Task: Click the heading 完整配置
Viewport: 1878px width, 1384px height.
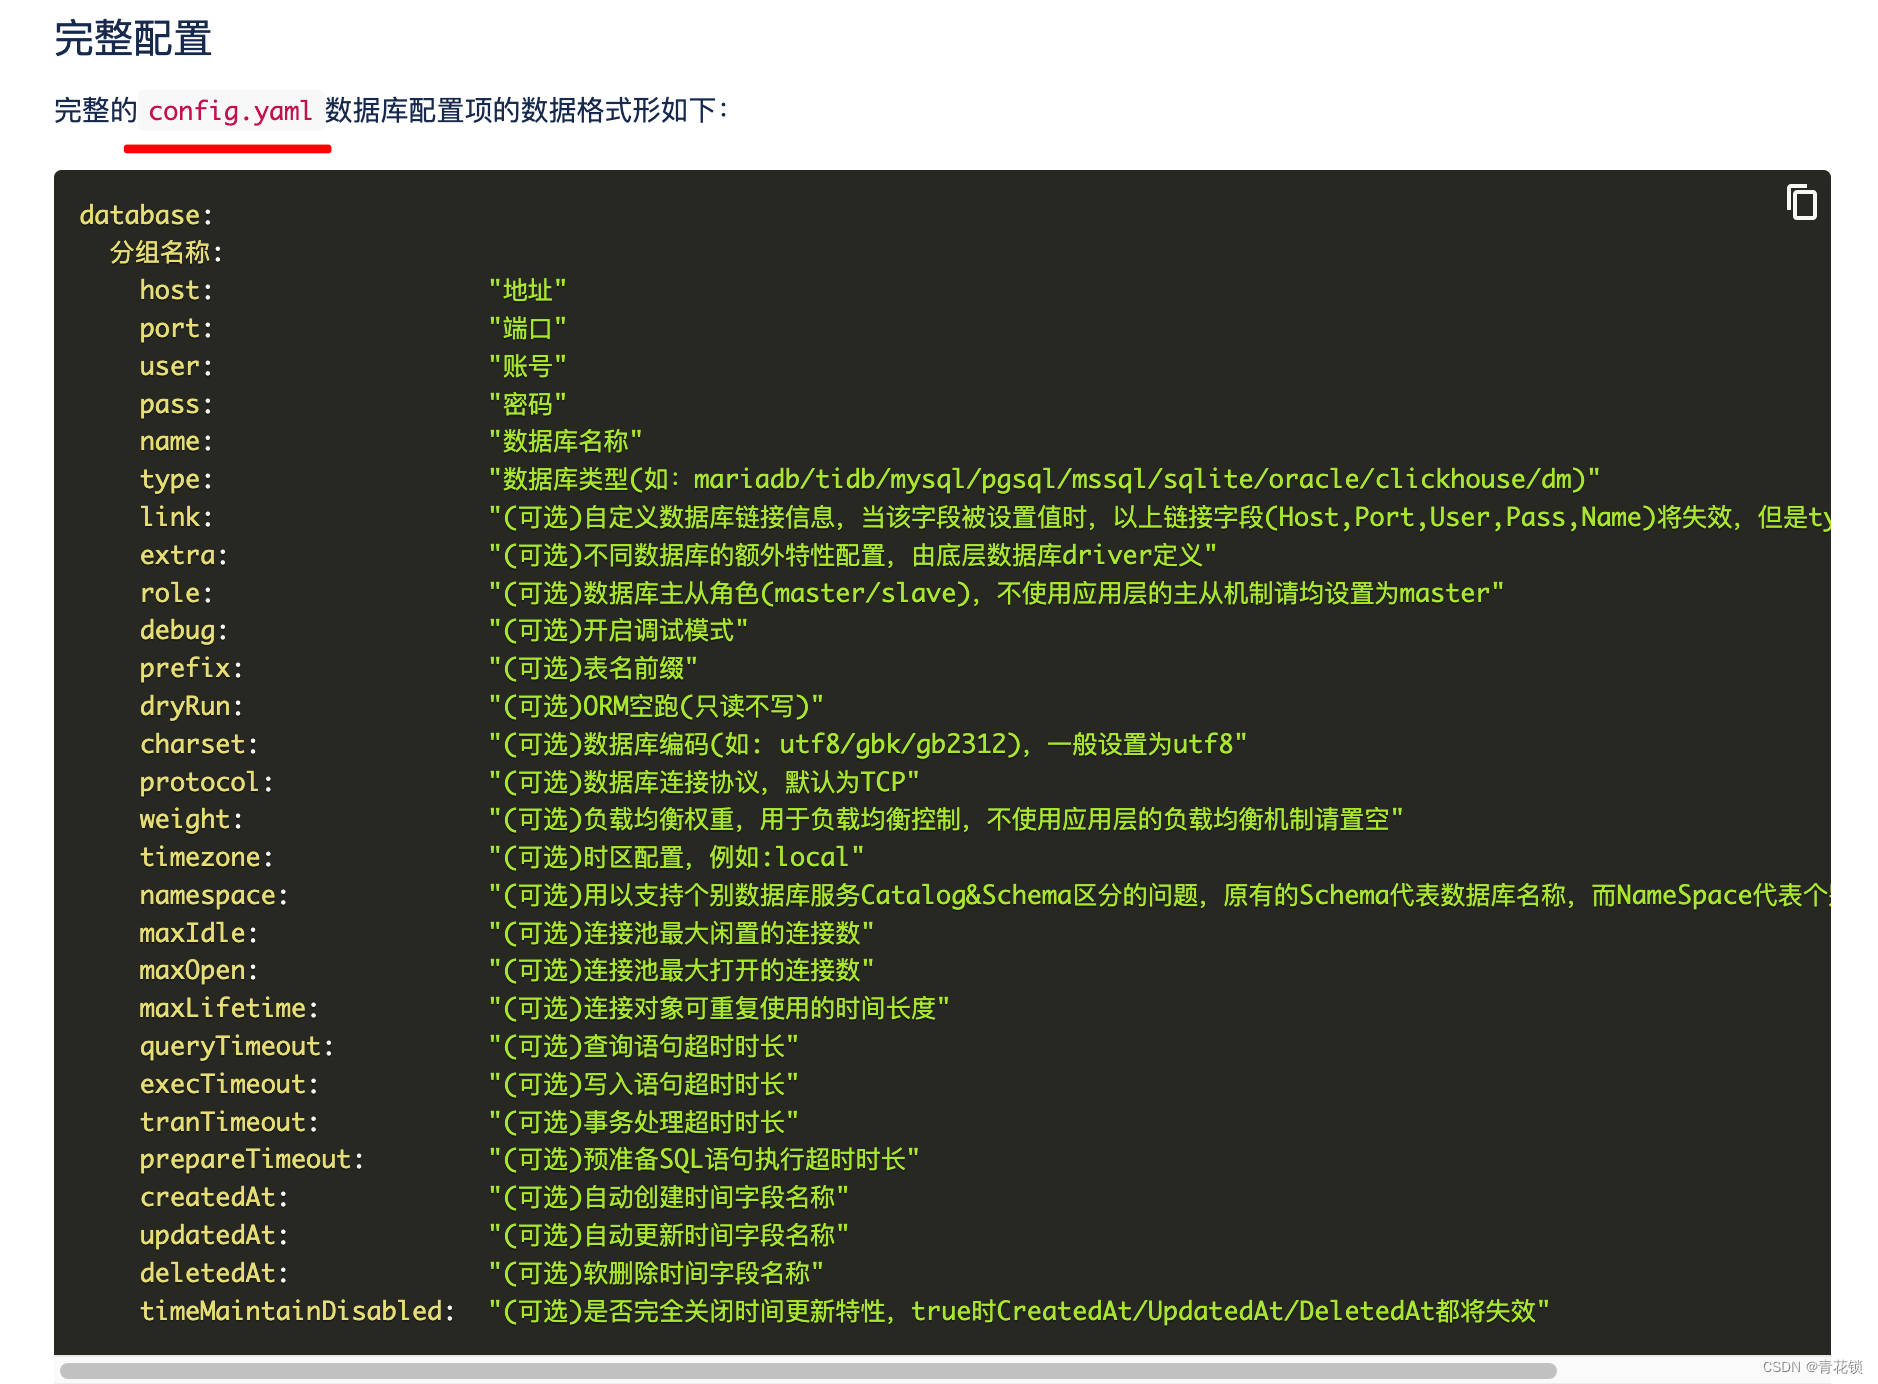Action: click(133, 39)
